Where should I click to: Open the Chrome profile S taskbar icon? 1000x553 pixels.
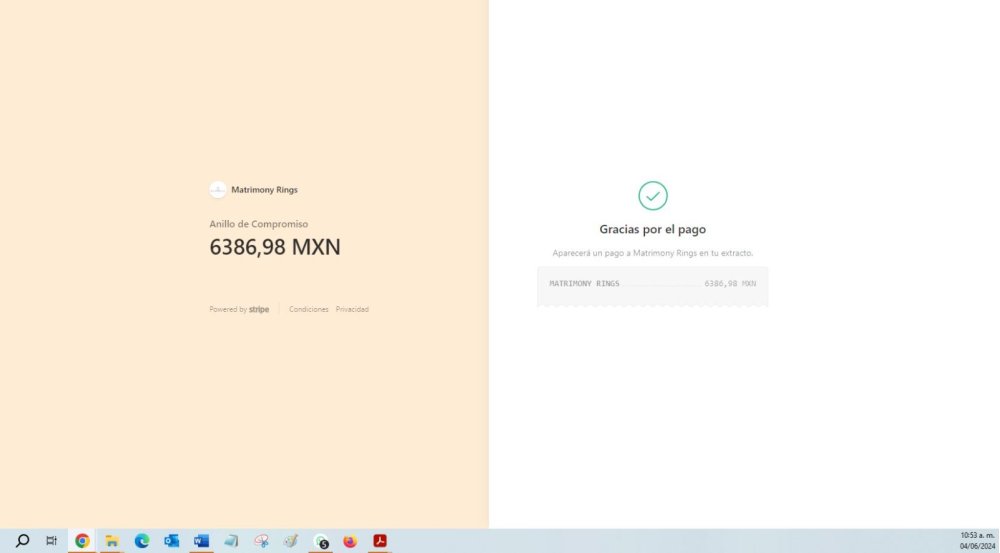(x=321, y=541)
